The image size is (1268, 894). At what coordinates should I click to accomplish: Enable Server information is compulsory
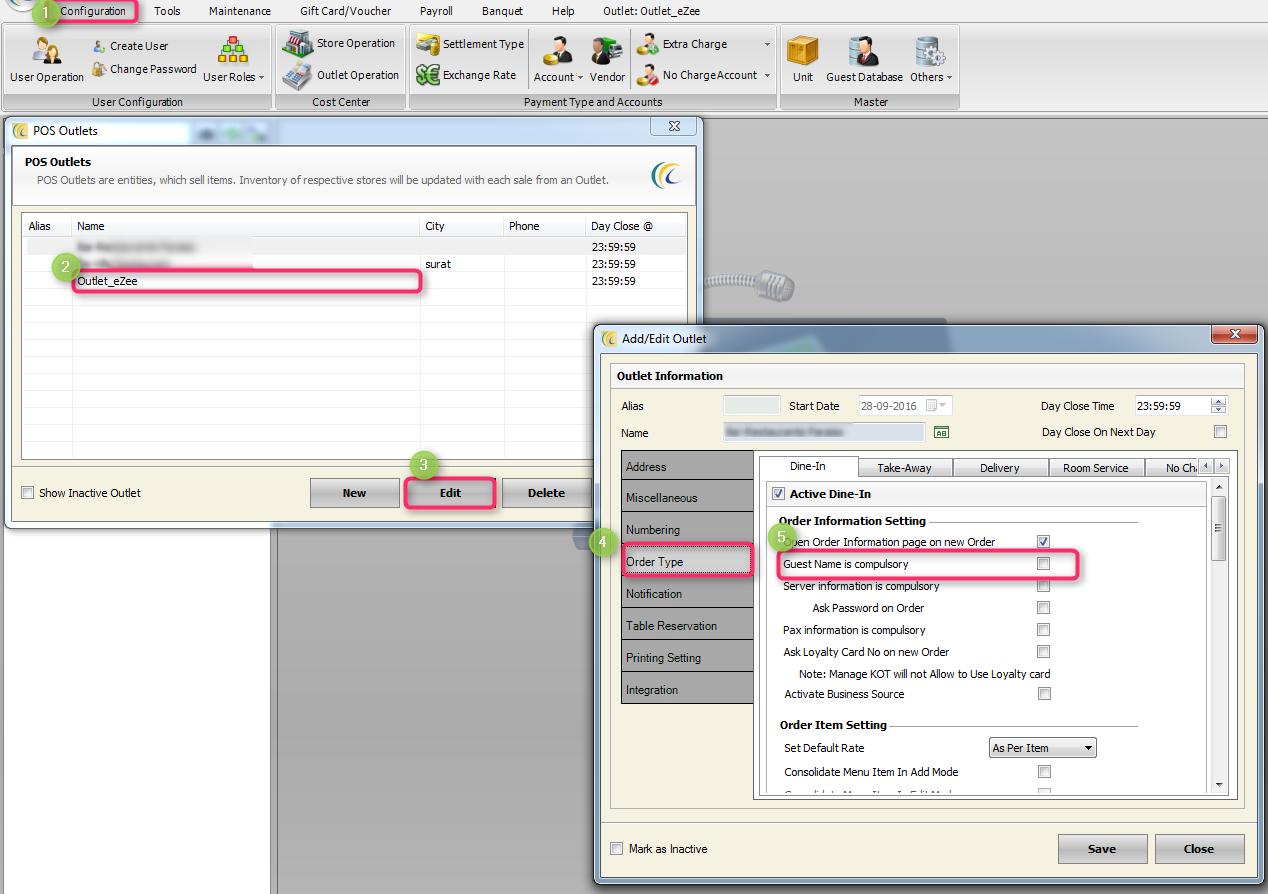point(1043,586)
